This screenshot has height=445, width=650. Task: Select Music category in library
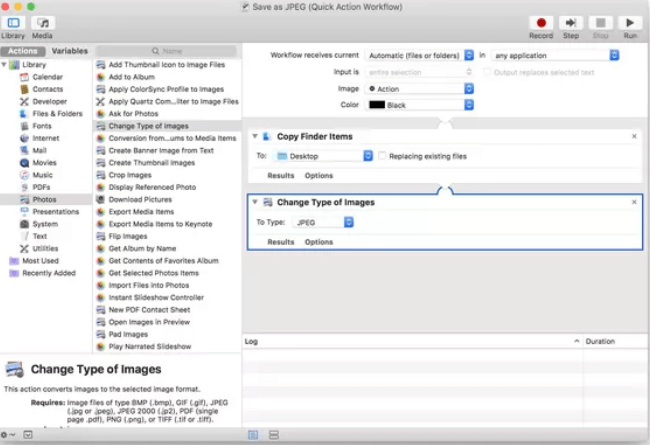(42, 175)
